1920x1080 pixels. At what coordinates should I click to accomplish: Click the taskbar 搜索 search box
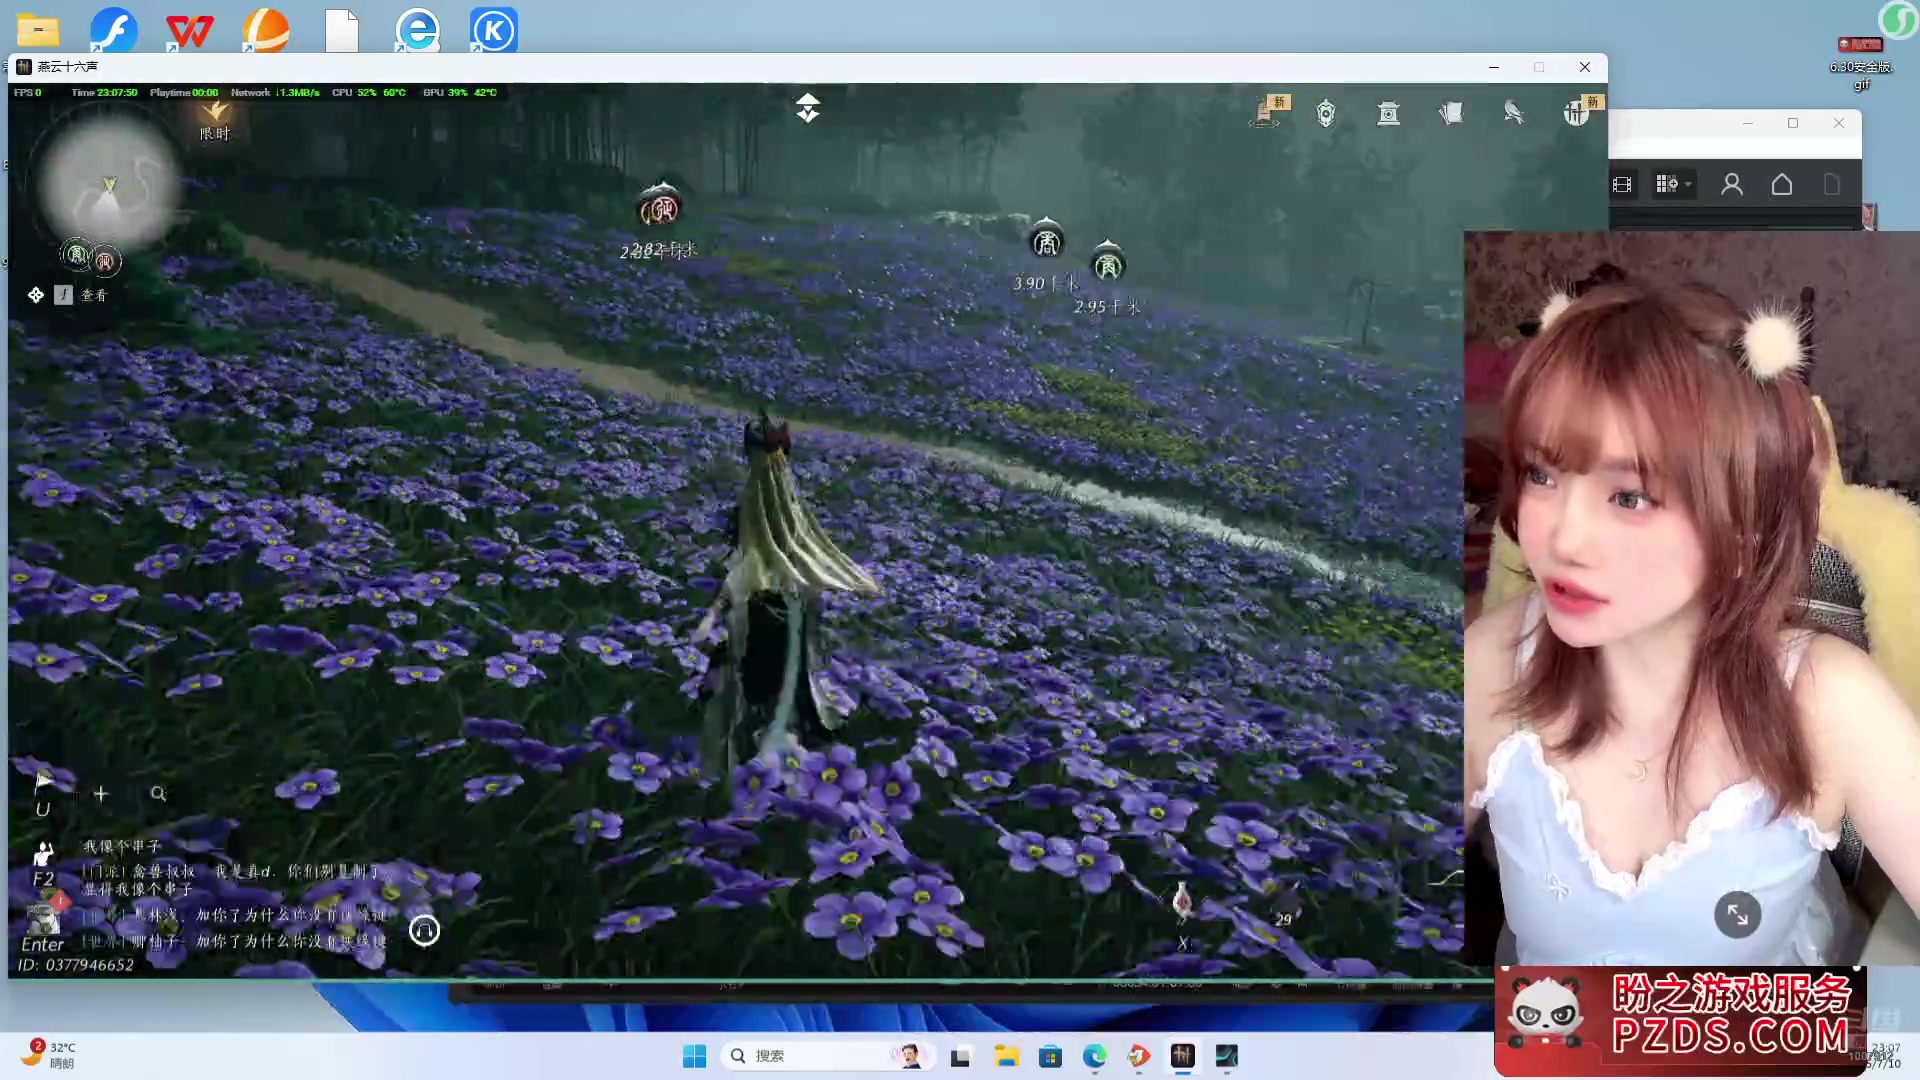(x=827, y=1056)
